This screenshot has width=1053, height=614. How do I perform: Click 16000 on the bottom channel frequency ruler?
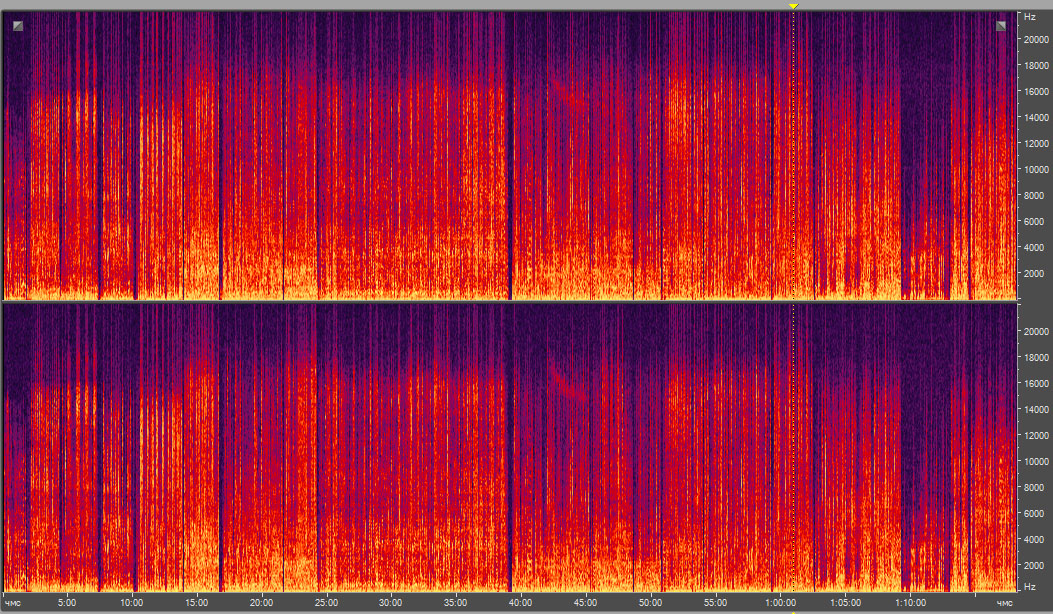pos(1034,383)
